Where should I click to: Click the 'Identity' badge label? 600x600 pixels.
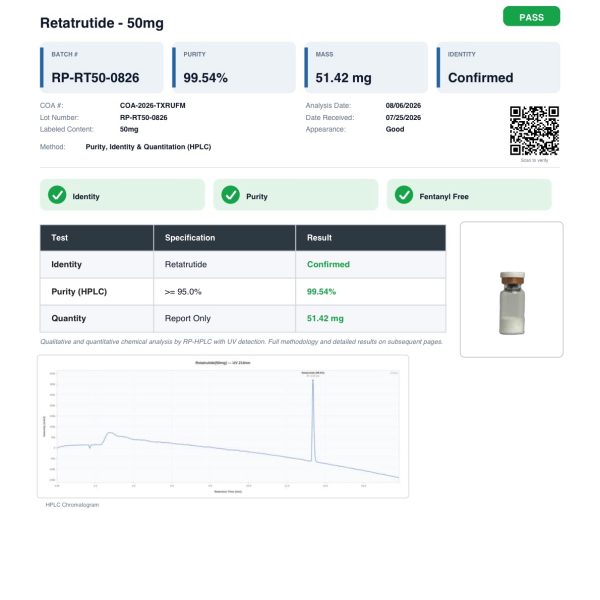pyautogui.click(x=86, y=197)
